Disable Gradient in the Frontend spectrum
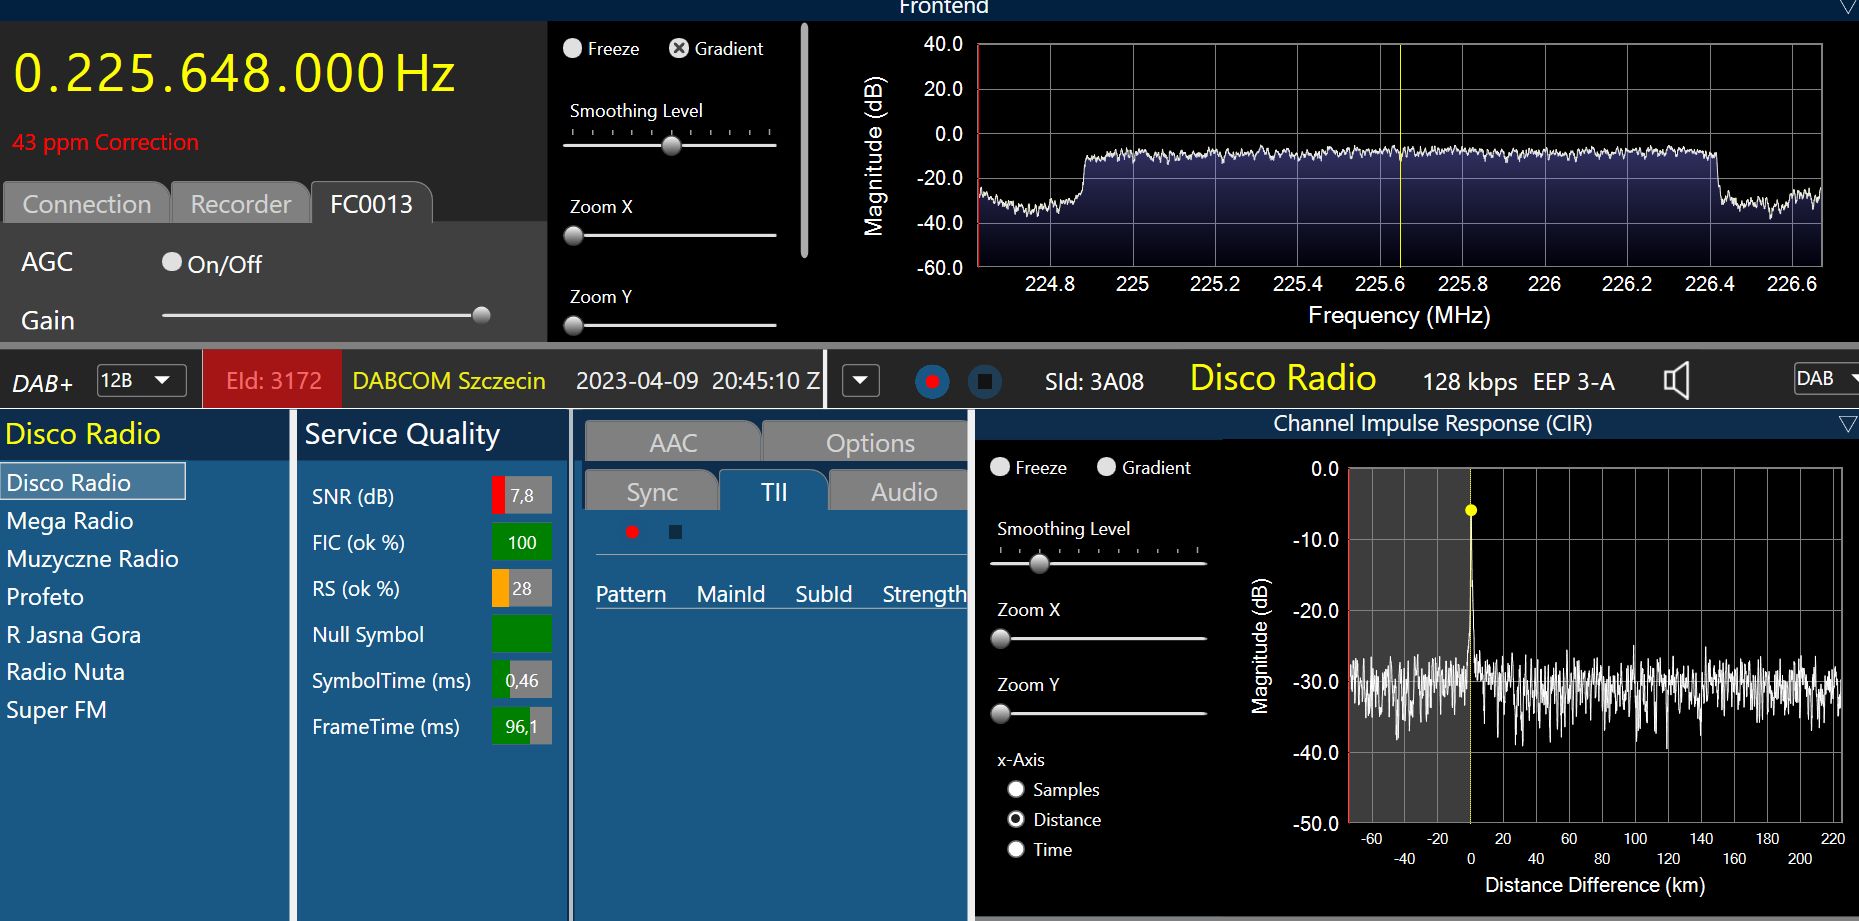 679,48
